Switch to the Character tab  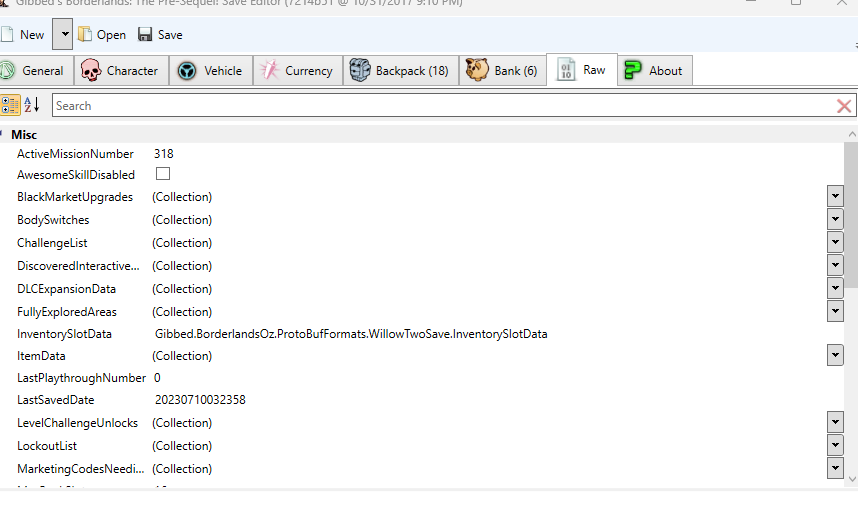[121, 71]
